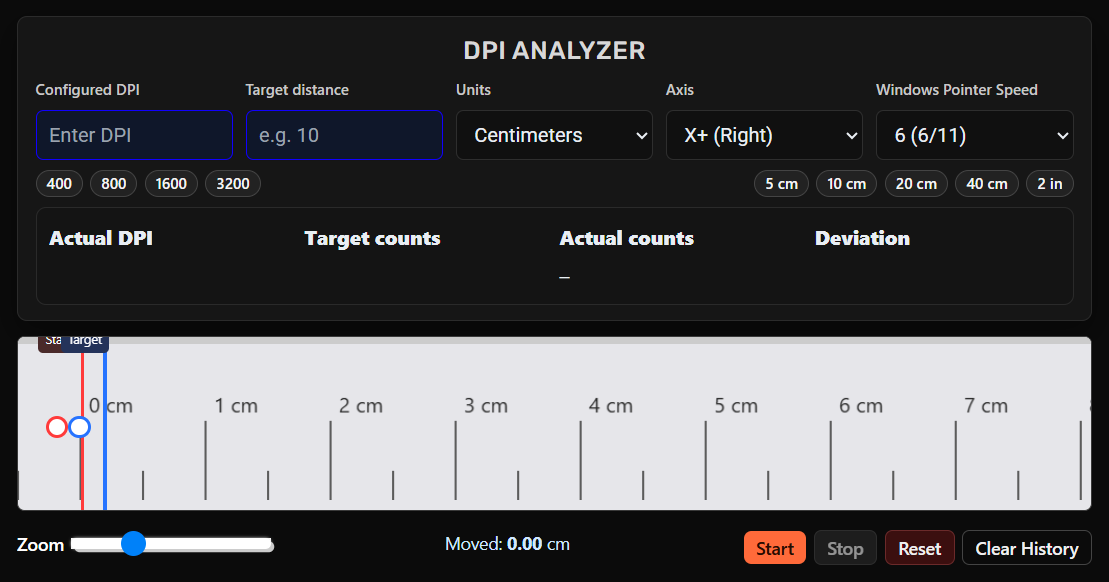Open the Windows Pointer Speed dropdown
Image resolution: width=1109 pixels, height=582 pixels.
click(974, 134)
